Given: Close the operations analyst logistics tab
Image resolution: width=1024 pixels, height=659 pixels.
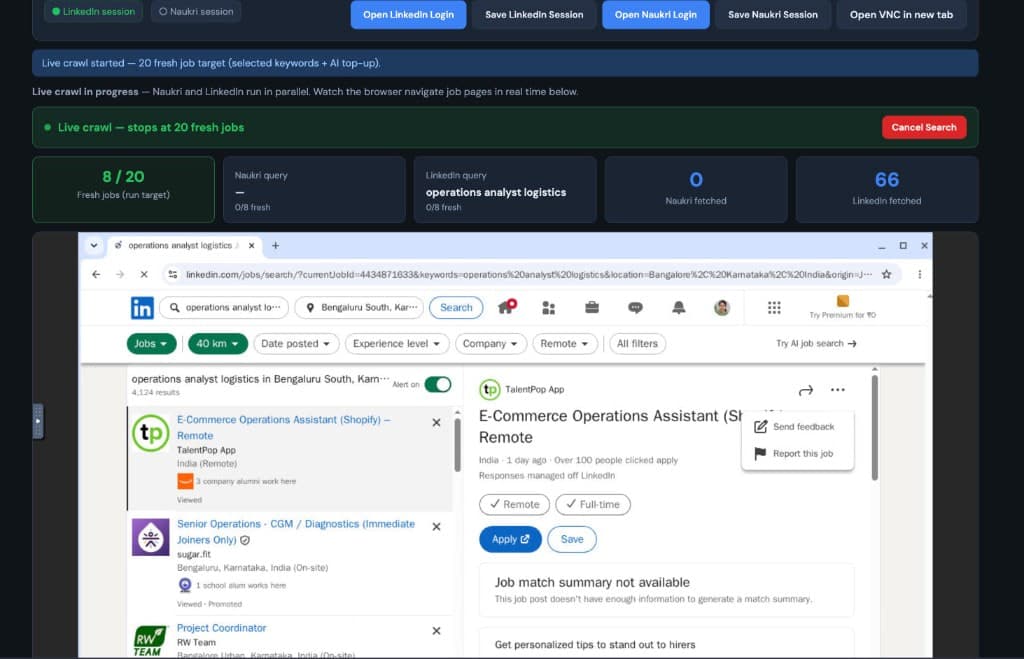Looking at the screenshot, I should pyautogui.click(x=251, y=246).
